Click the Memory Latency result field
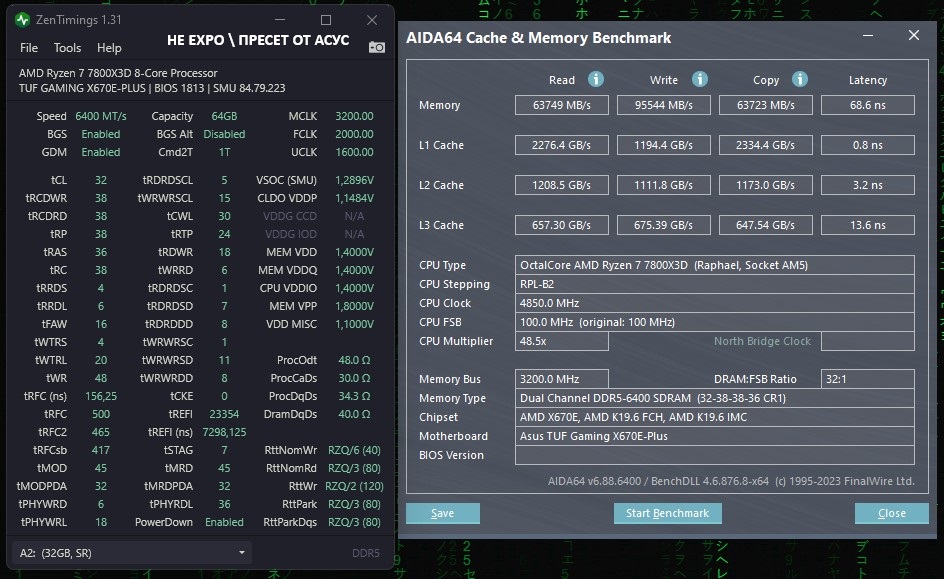Image resolution: width=944 pixels, height=579 pixels. pos(868,105)
